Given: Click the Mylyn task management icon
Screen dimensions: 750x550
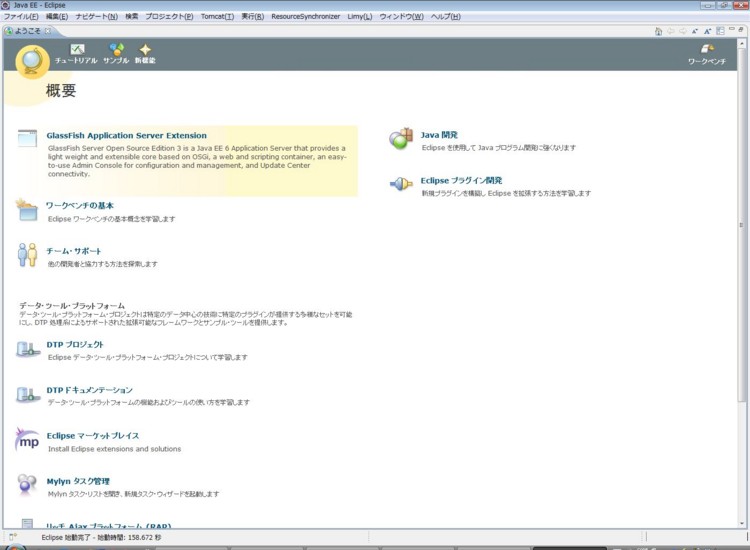Looking at the screenshot, I should click(x=27, y=484).
